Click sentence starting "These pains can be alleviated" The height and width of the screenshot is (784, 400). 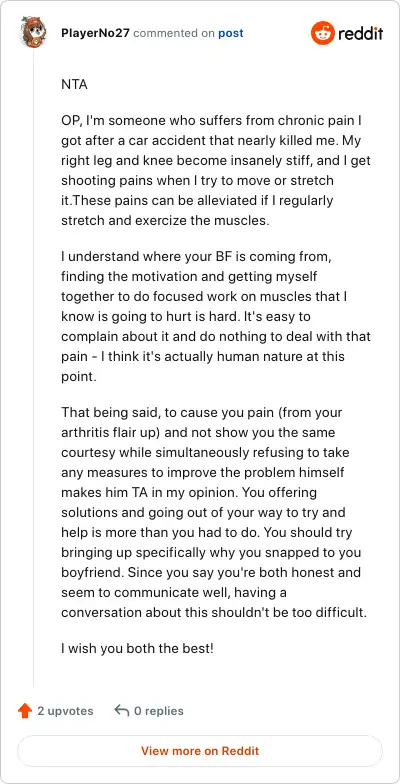coord(197,210)
